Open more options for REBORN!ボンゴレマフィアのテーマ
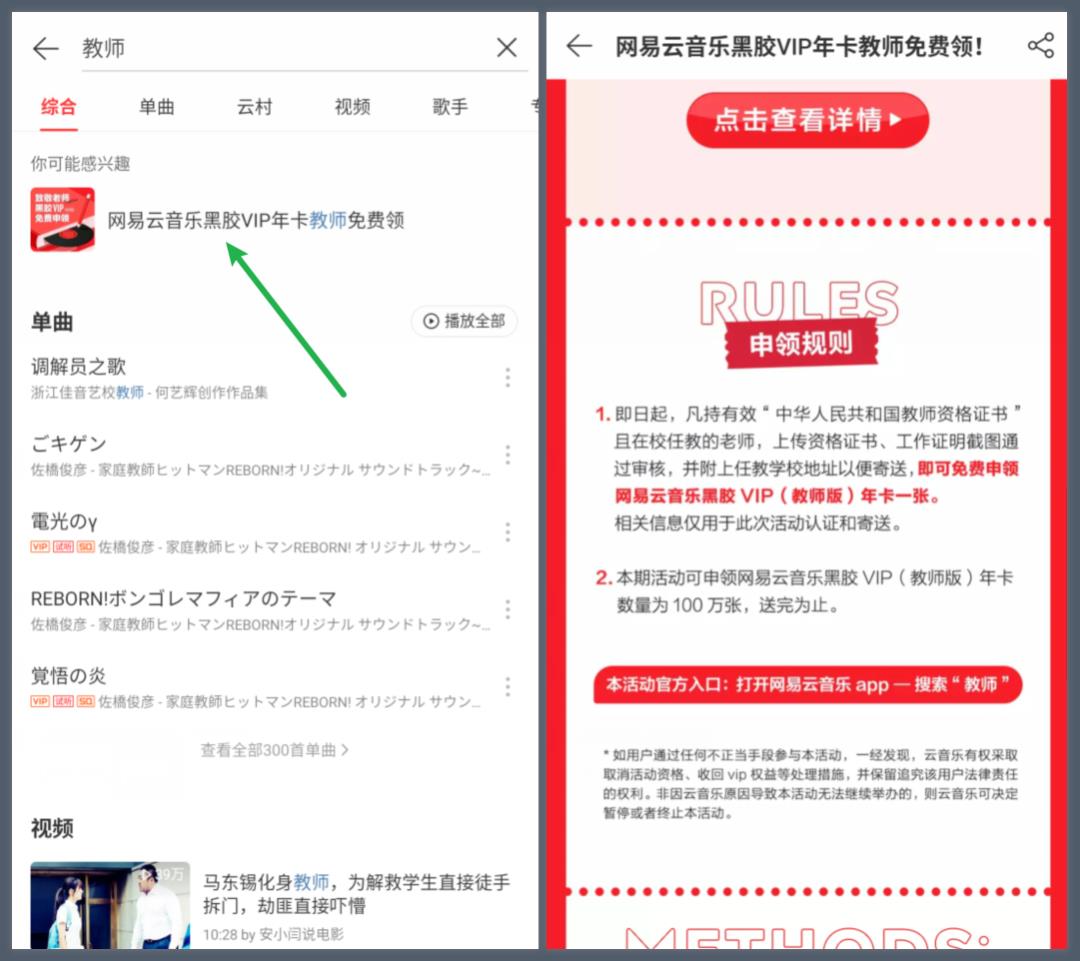This screenshot has width=1080, height=961. click(x=507, y=609)
